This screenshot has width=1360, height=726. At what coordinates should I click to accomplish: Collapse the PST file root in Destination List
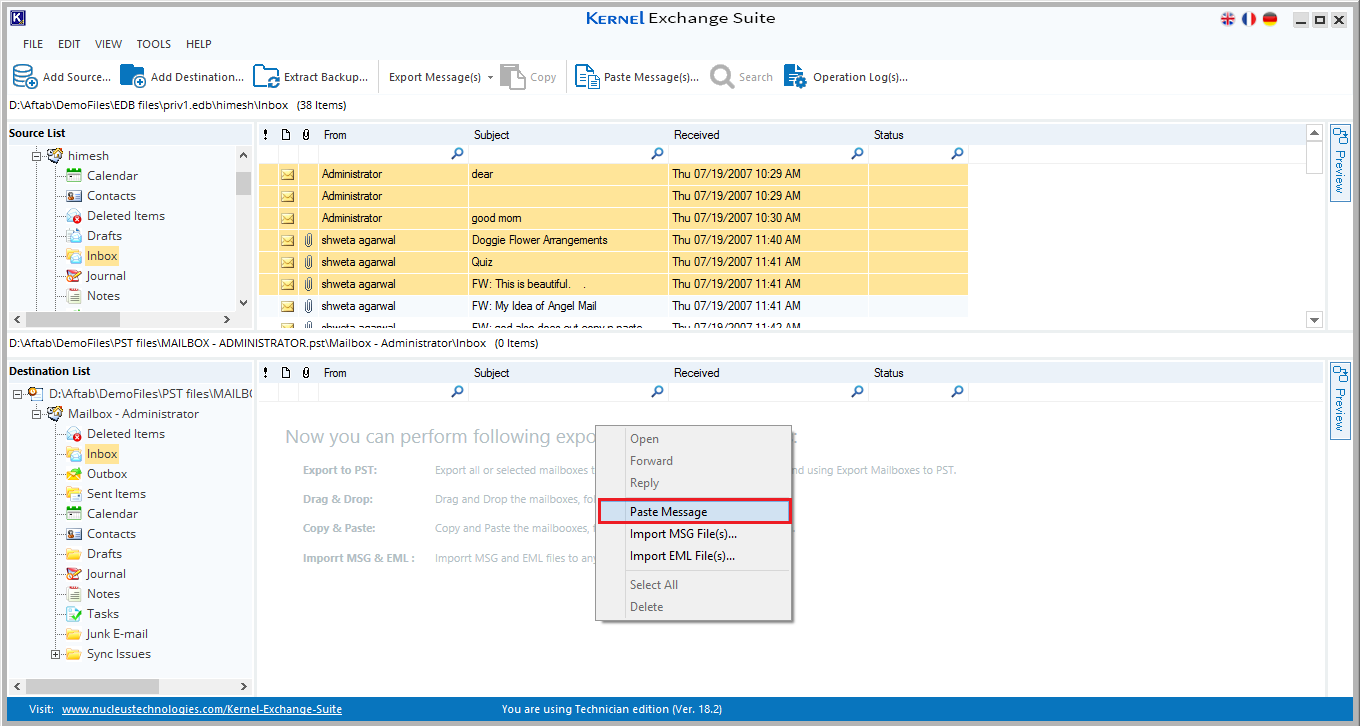(x=18, y=394)
